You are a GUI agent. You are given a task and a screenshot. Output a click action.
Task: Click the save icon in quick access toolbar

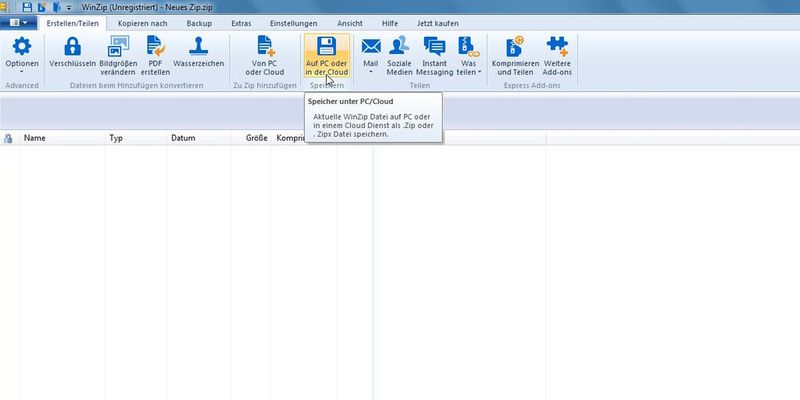pyautogui.click(x=27, y=8)
